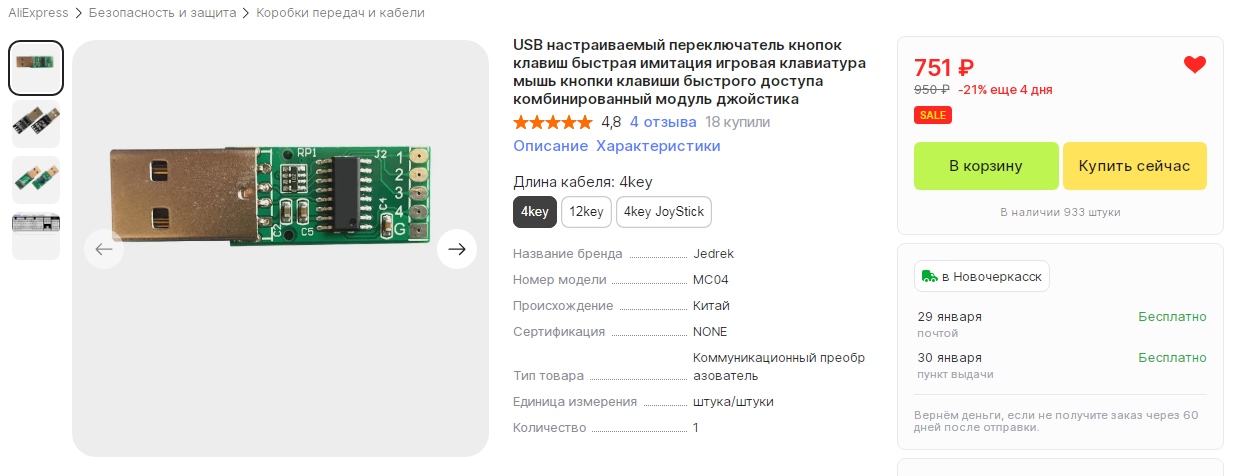This screenshot has width=1234, height=476.
Task: Jump to the Характеристики tab
Action: (658, 146)
